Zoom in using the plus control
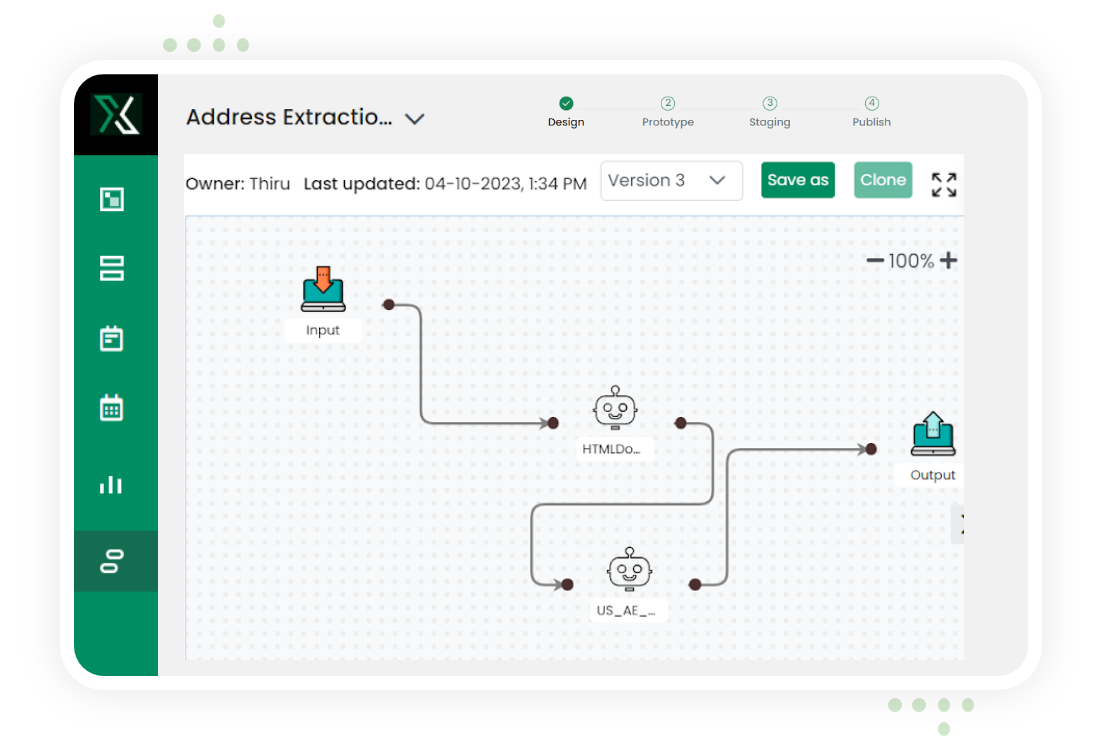Viewport: 1102px width, 750px height. 946,260
